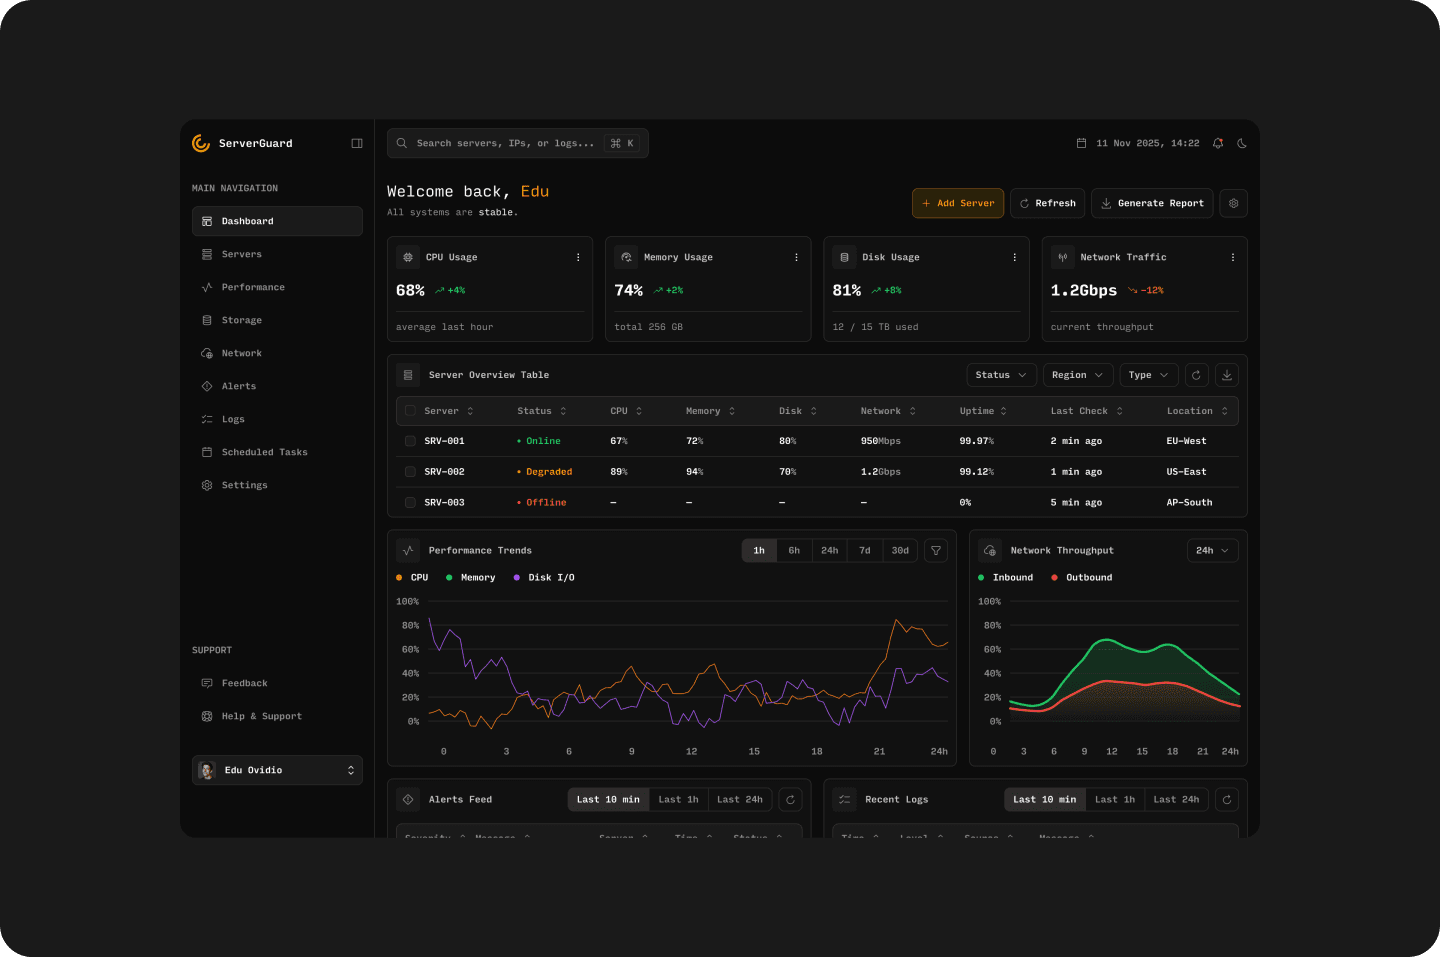Change Network Throughput range via 24h dropdown

coord(1212,550)
